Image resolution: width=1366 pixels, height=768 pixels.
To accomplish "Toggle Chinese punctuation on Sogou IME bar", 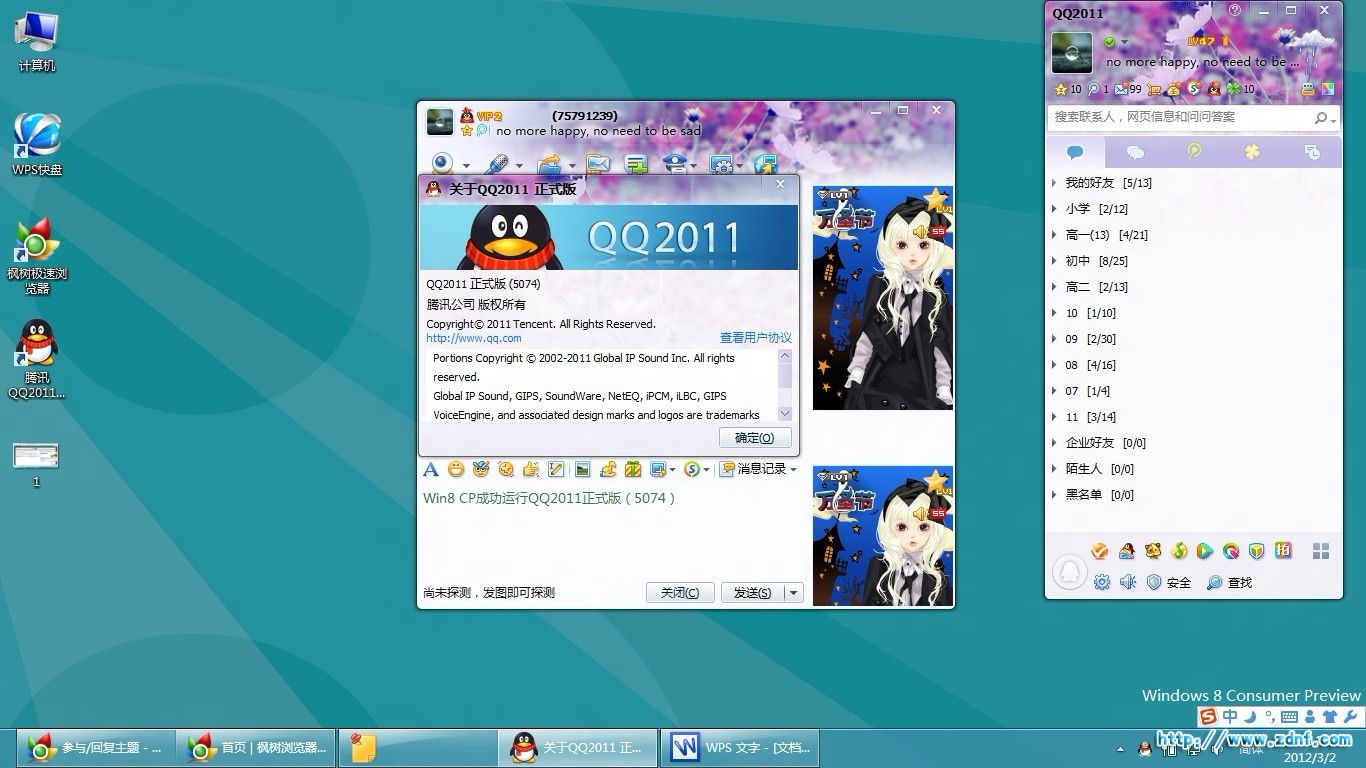I will point(1269,716).
